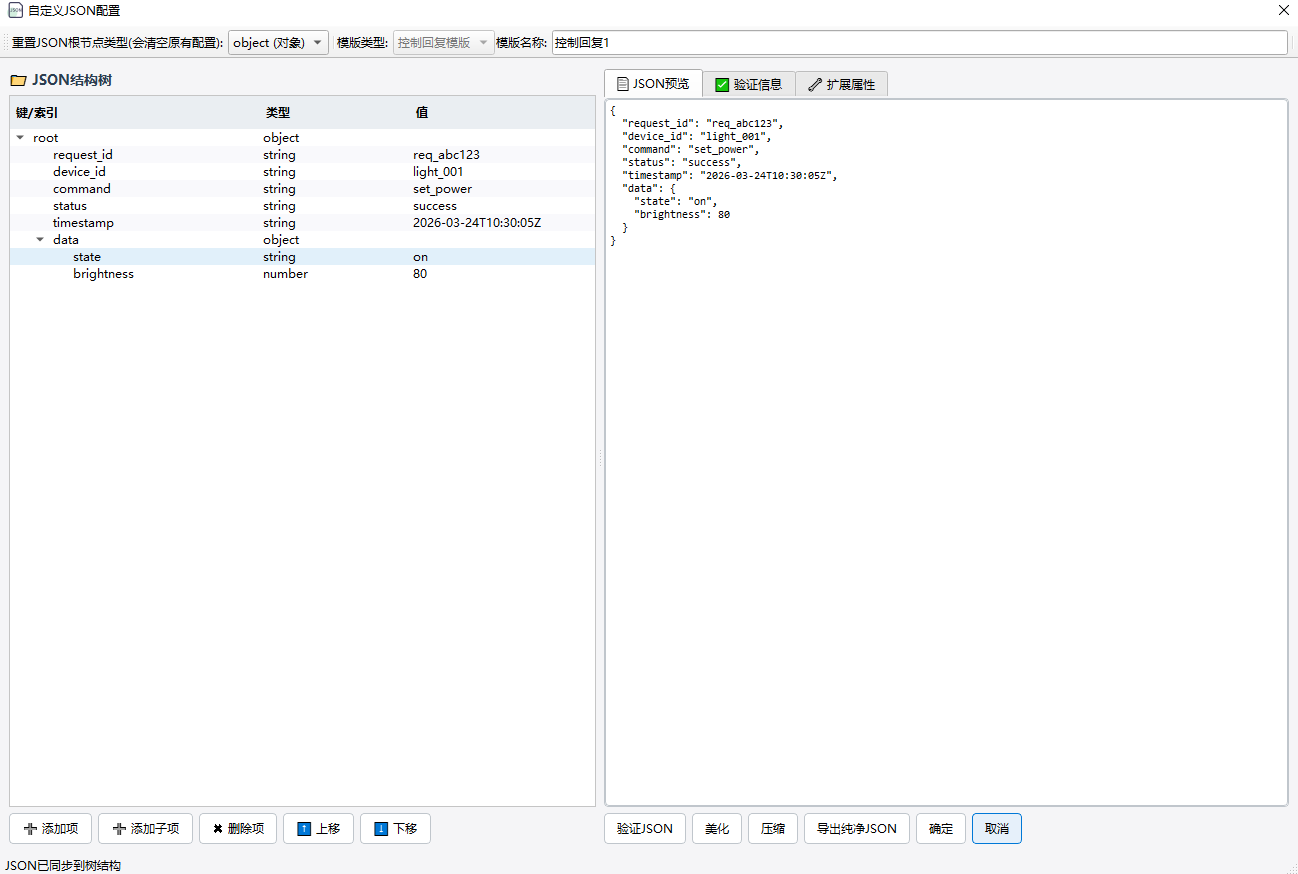Screen dimensions: 1298x874
Task: Click the up arrow icon for 上移
Action: [x=304, y=829]
